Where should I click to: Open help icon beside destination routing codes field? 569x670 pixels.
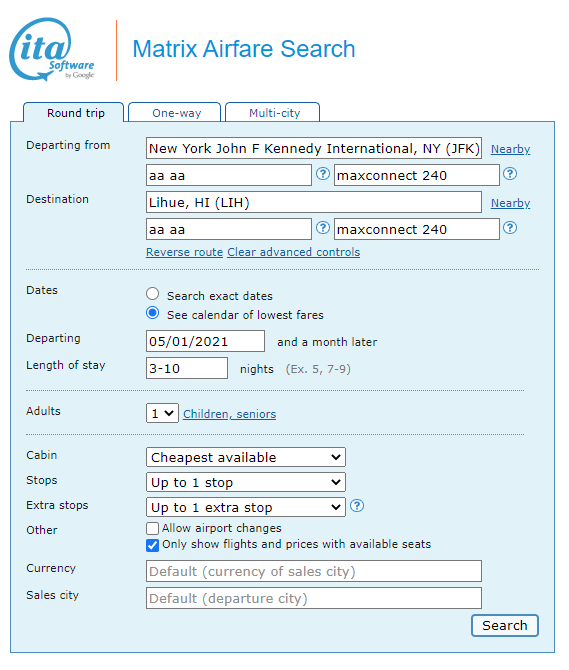coord(323,228)
